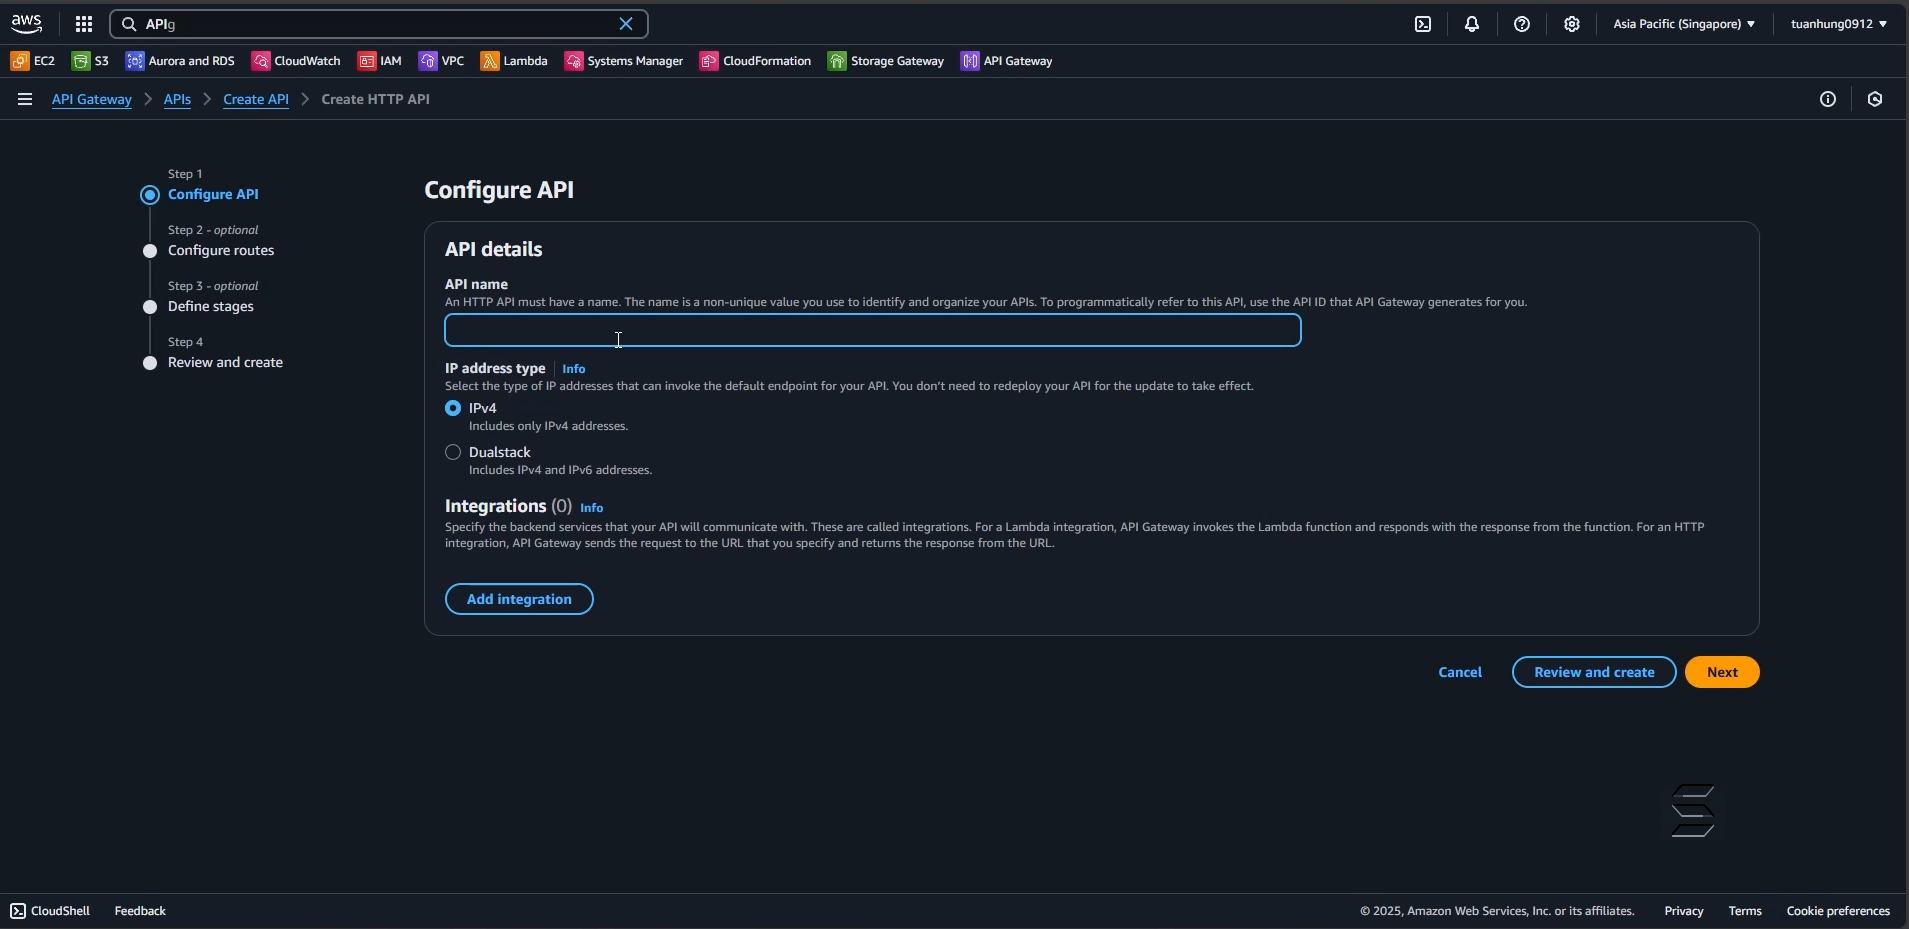Open the Storage Gateway shortcut
The width and height of the screenshot is (1909, 929).
(x=886, y=61)
